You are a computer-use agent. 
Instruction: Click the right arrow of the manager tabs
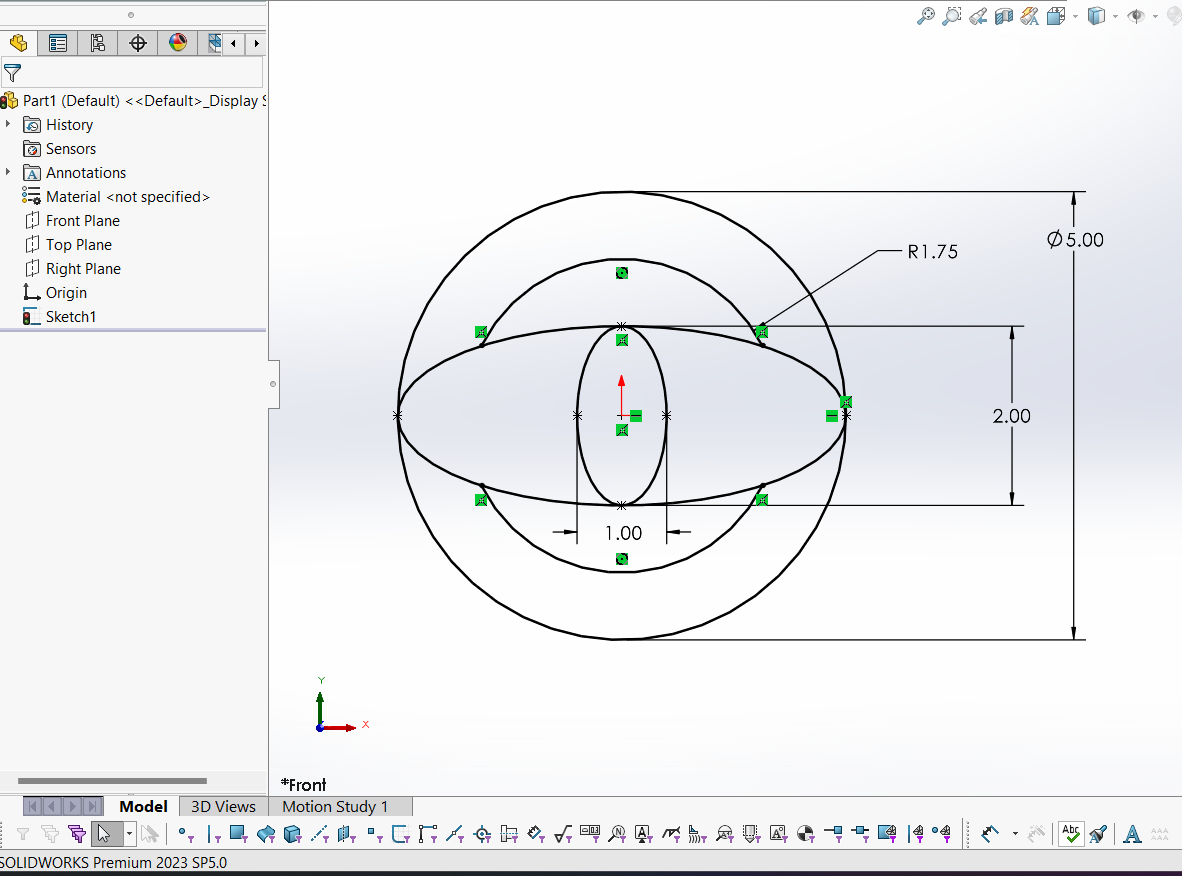tap(256, 44)
